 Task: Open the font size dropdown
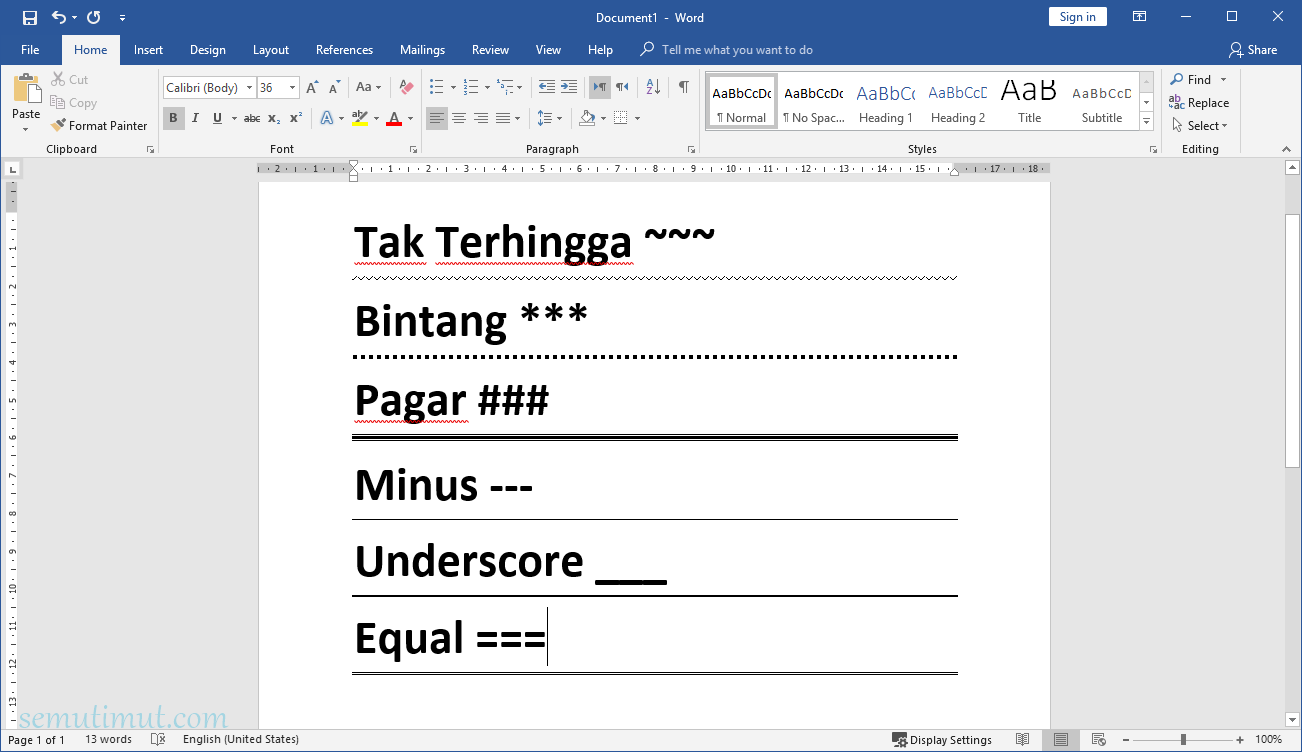tap(292, 88)
